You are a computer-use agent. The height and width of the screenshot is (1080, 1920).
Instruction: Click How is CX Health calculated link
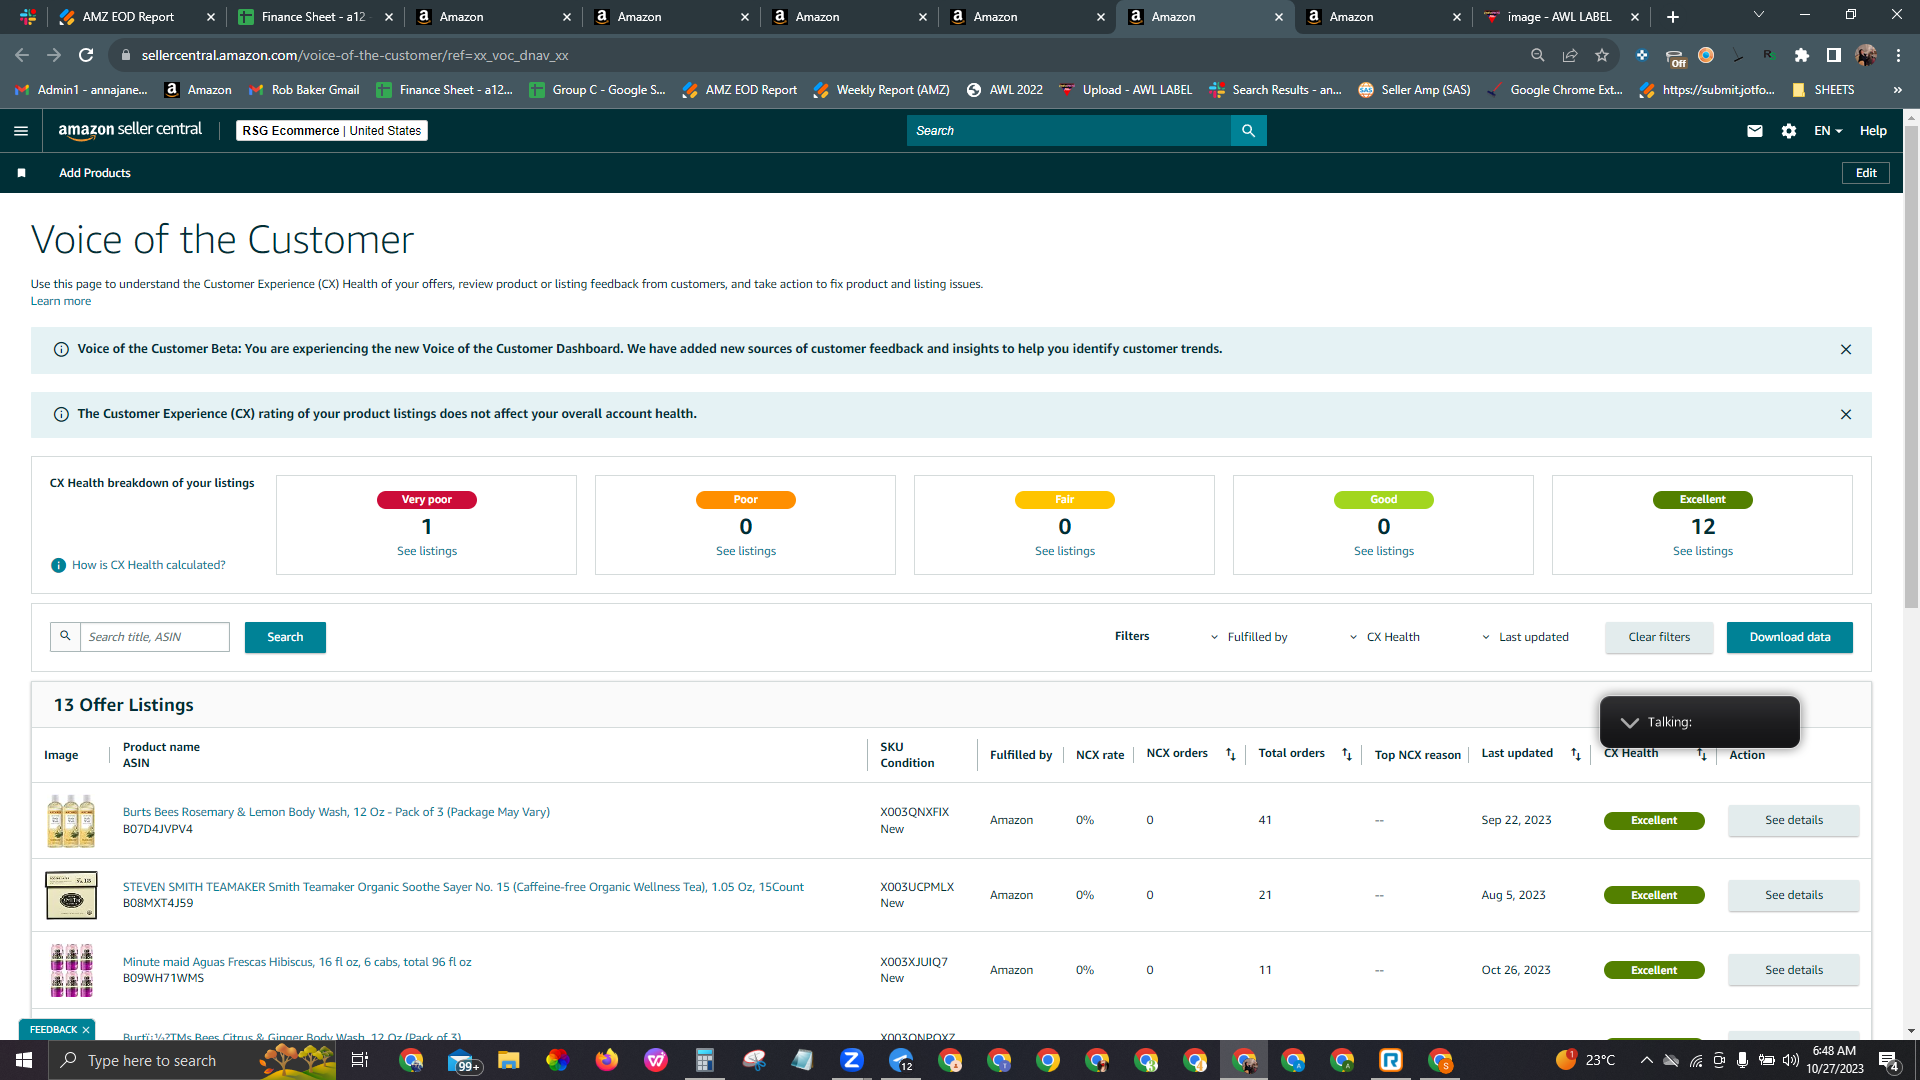pyautogui.click(x=149, y=566)
